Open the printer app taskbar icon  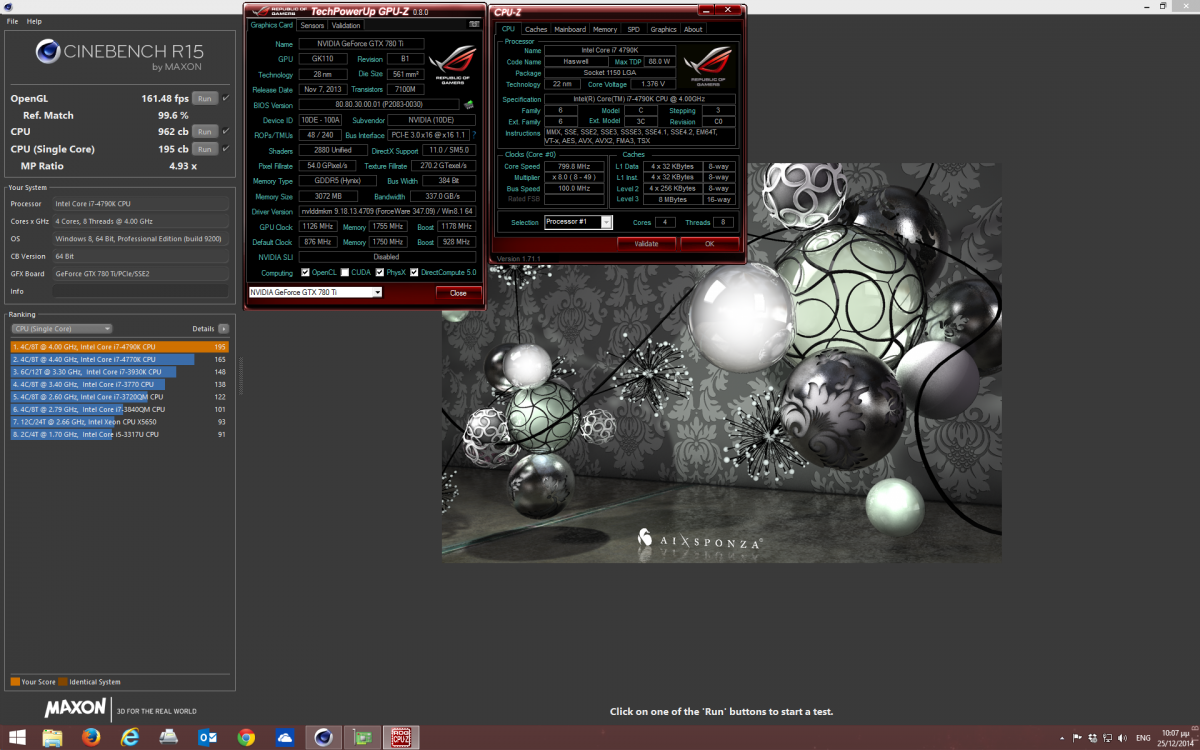(x=169, y=738)
